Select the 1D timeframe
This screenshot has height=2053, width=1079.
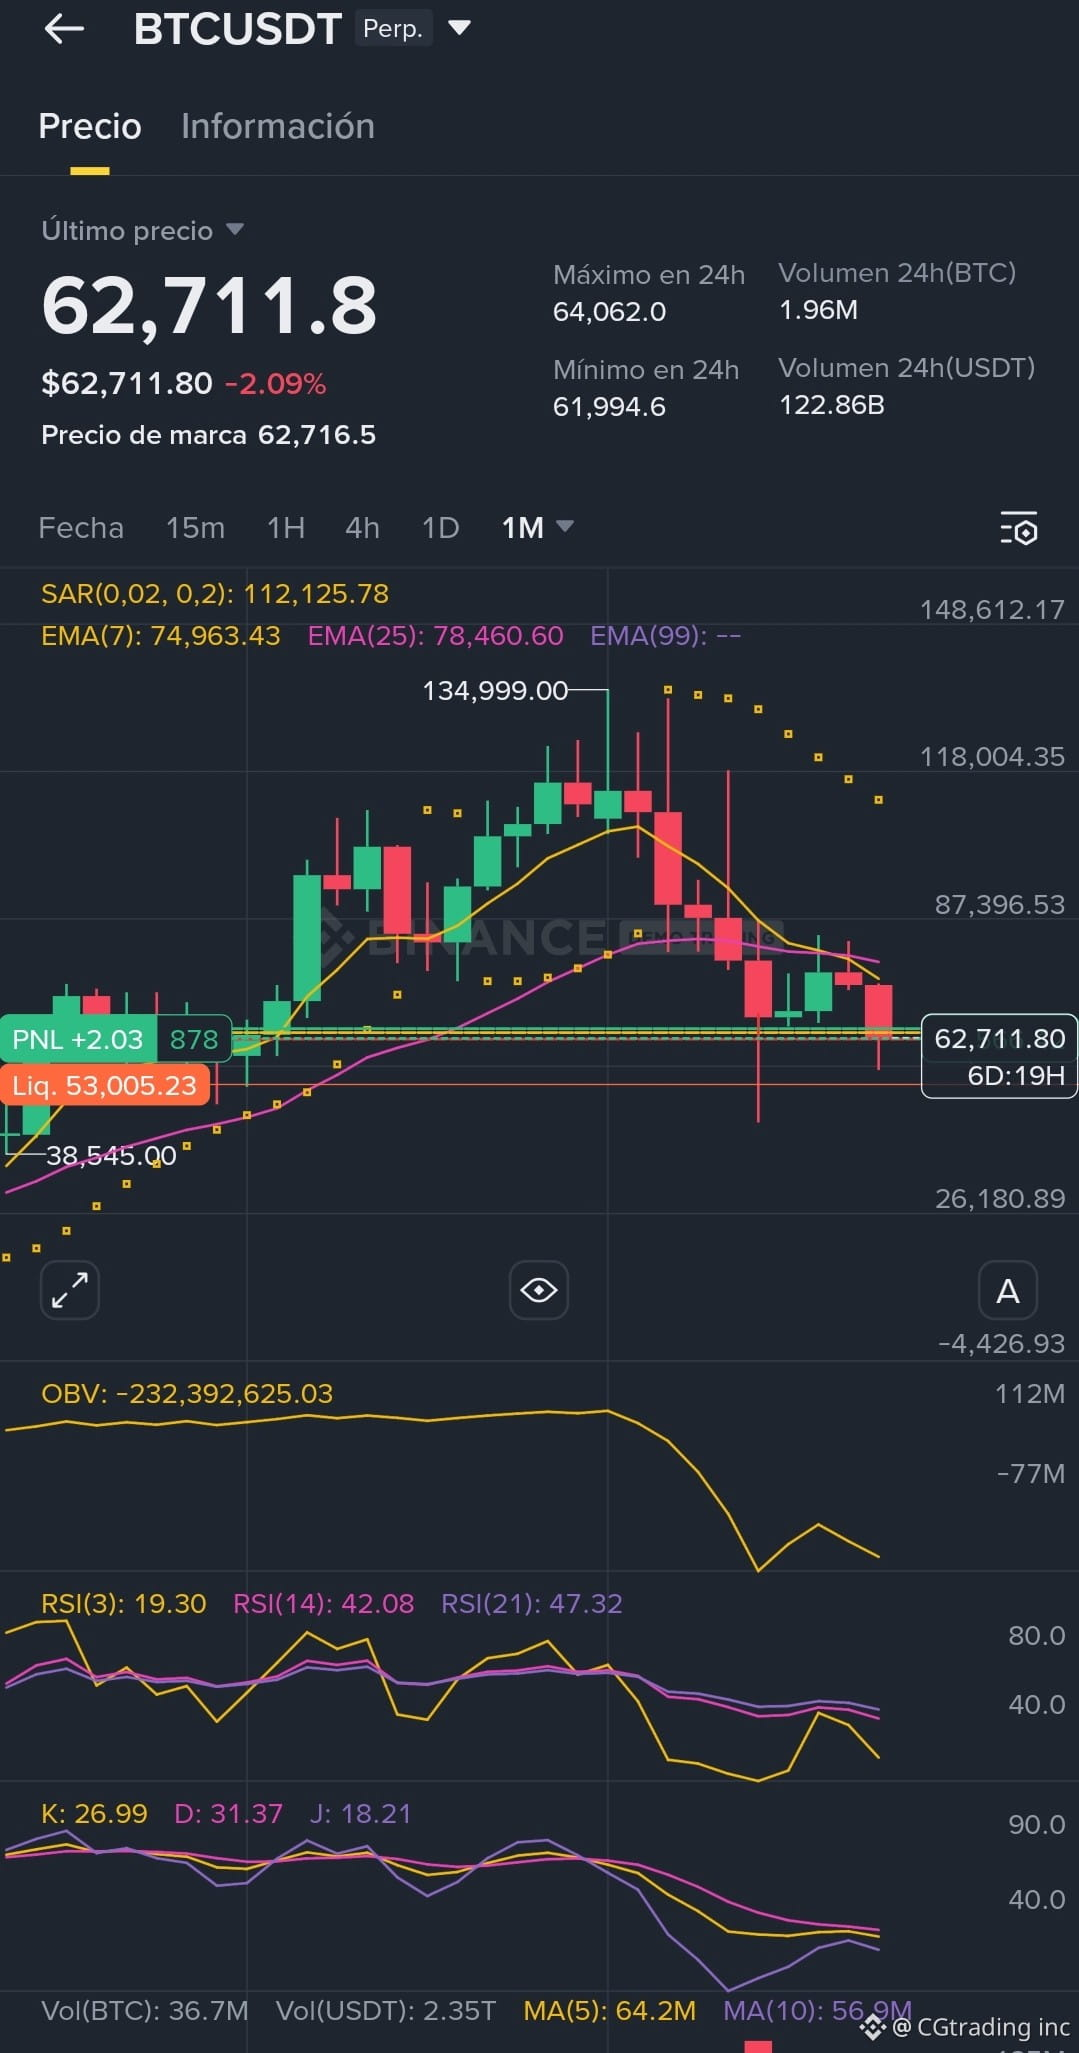click(441, 527)
